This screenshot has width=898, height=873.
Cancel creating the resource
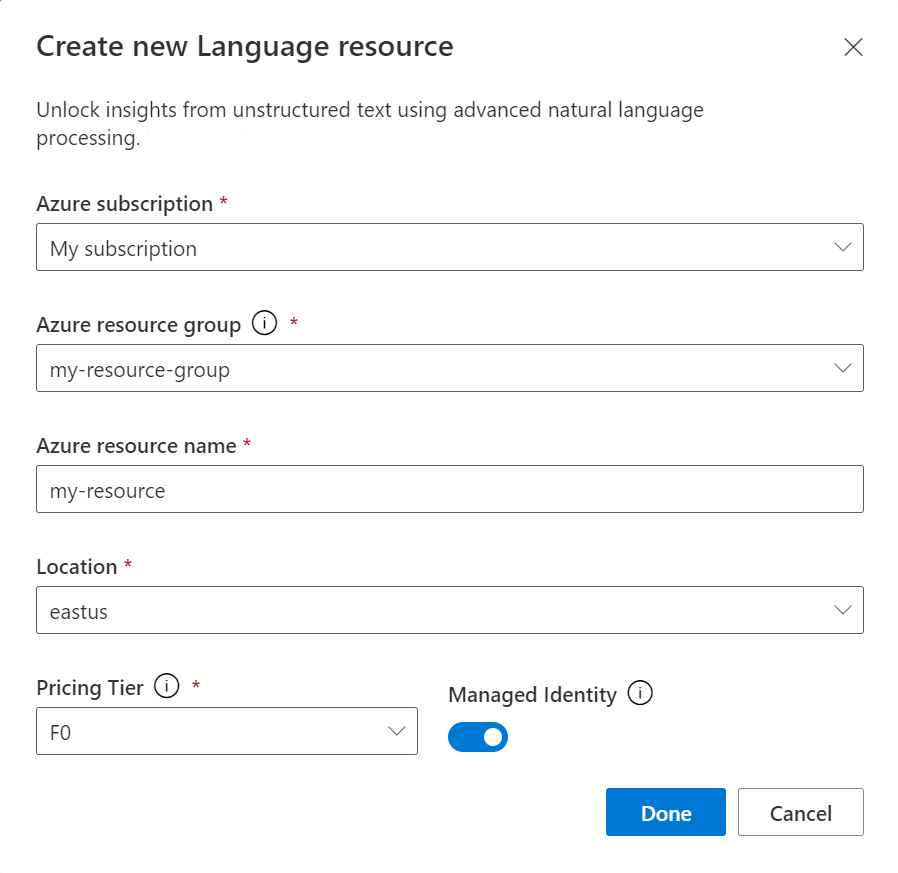(x=800, y=813)
